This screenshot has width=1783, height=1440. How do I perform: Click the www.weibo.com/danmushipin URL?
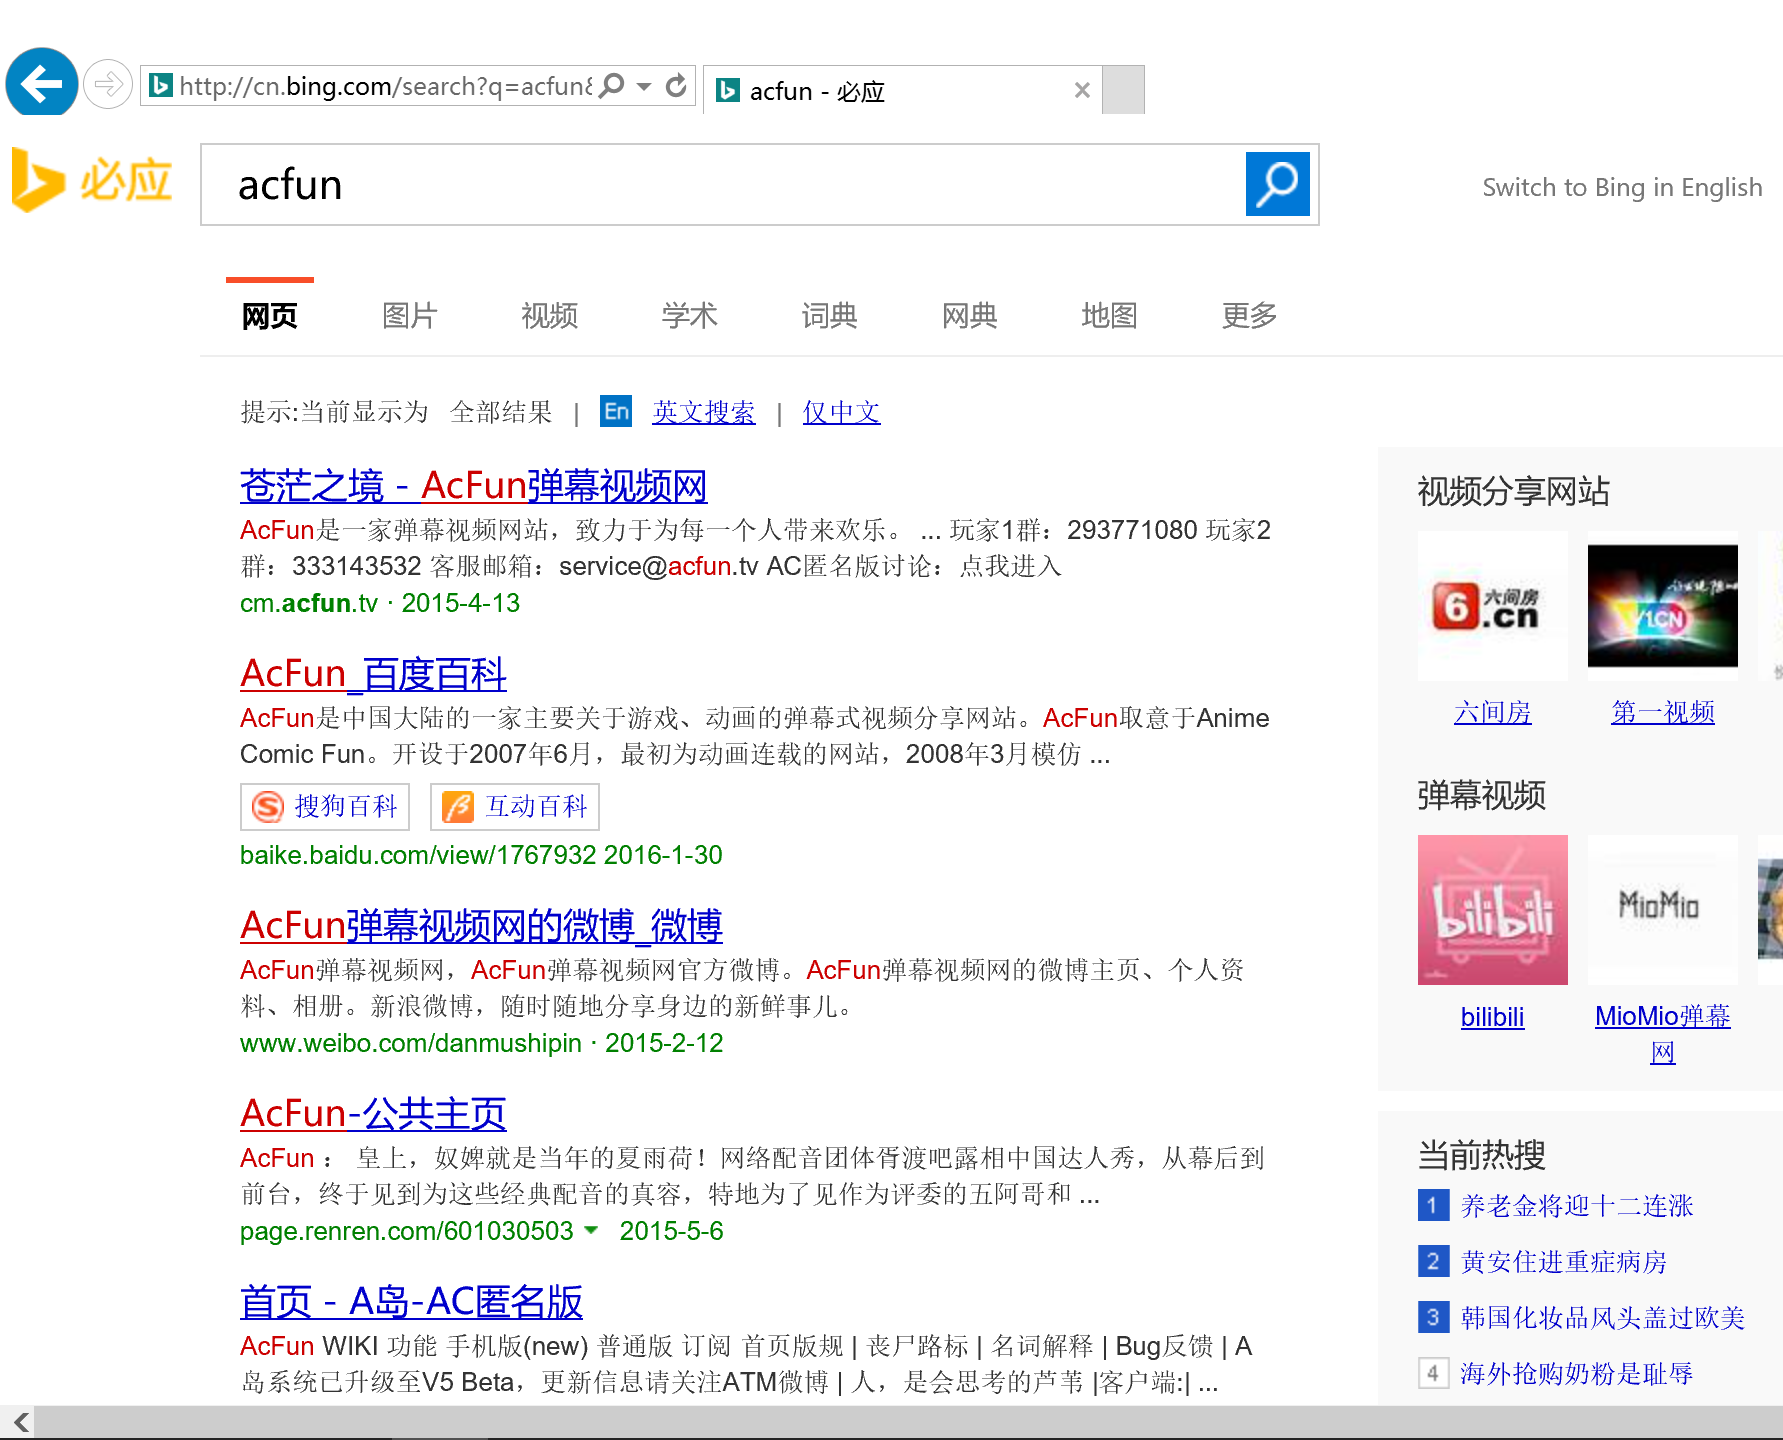coord(411,1043)
